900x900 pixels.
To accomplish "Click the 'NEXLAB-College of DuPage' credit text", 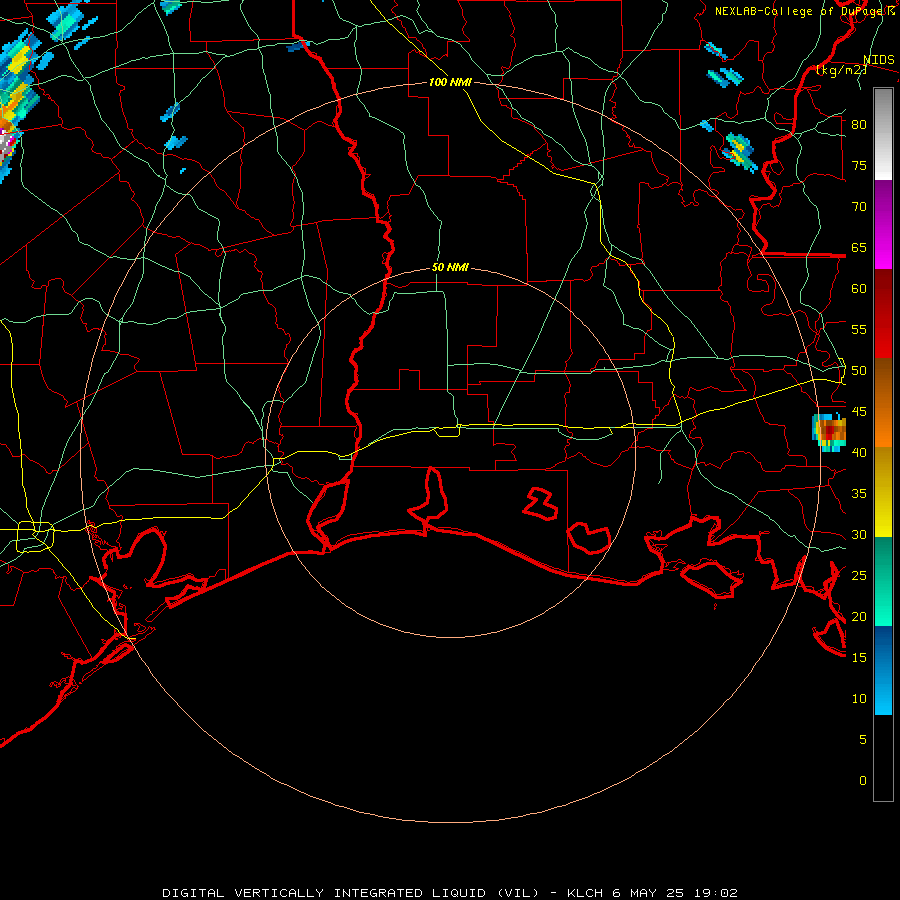I will click(801, 11).
